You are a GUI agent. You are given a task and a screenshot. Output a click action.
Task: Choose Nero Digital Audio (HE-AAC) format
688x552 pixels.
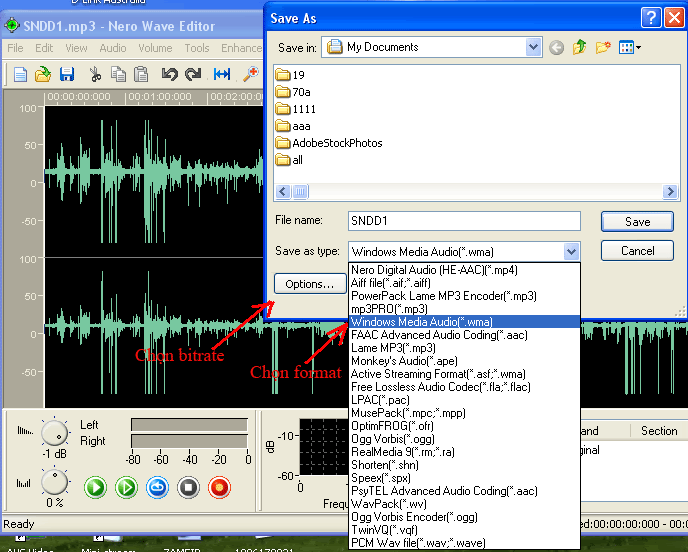[x=464, y=270]
